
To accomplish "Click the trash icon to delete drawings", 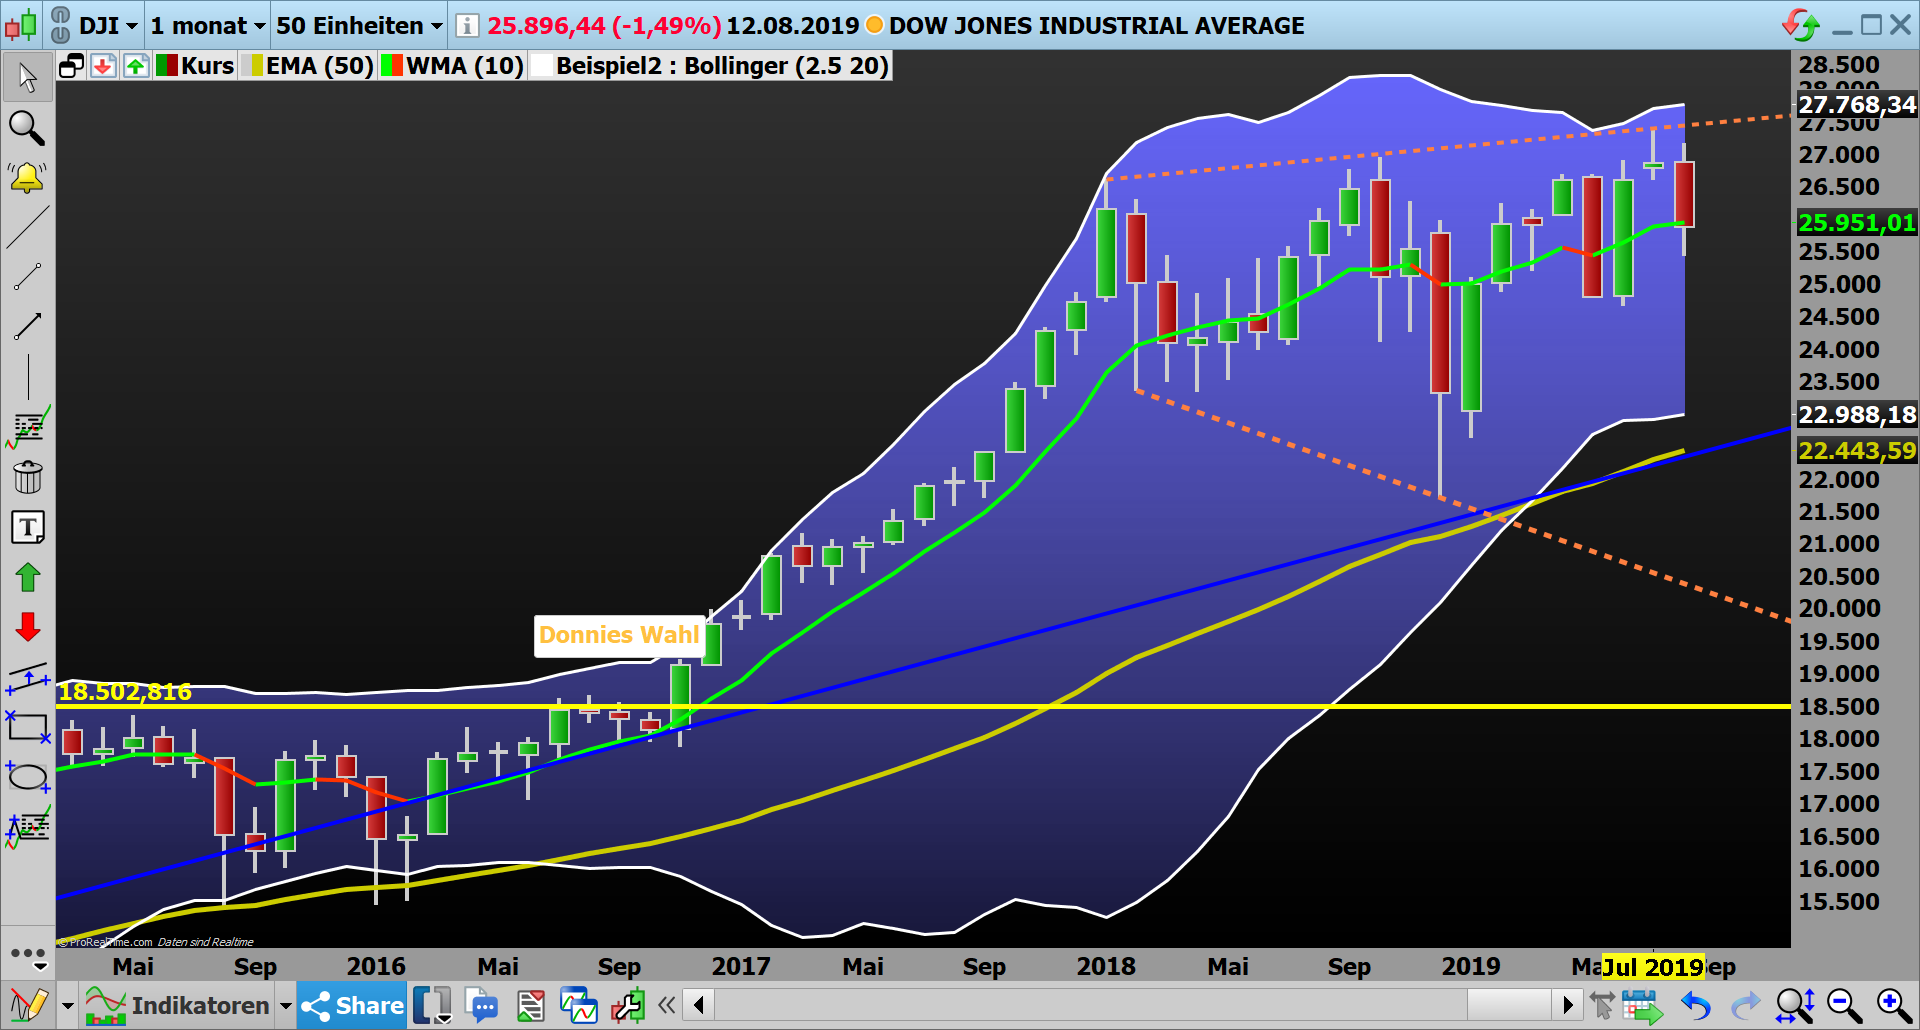I will (x=27, y=477).
